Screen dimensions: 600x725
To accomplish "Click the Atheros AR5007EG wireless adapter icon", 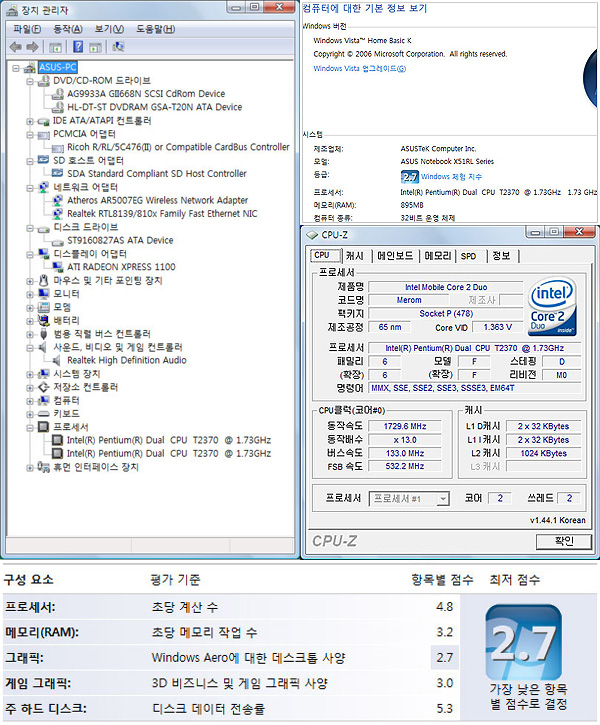I will coord(58,201).
